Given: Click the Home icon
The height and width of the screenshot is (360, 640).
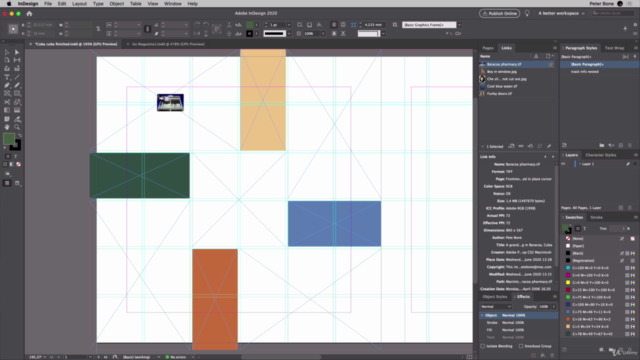Looking at the screenshot, I should point(29,13).
